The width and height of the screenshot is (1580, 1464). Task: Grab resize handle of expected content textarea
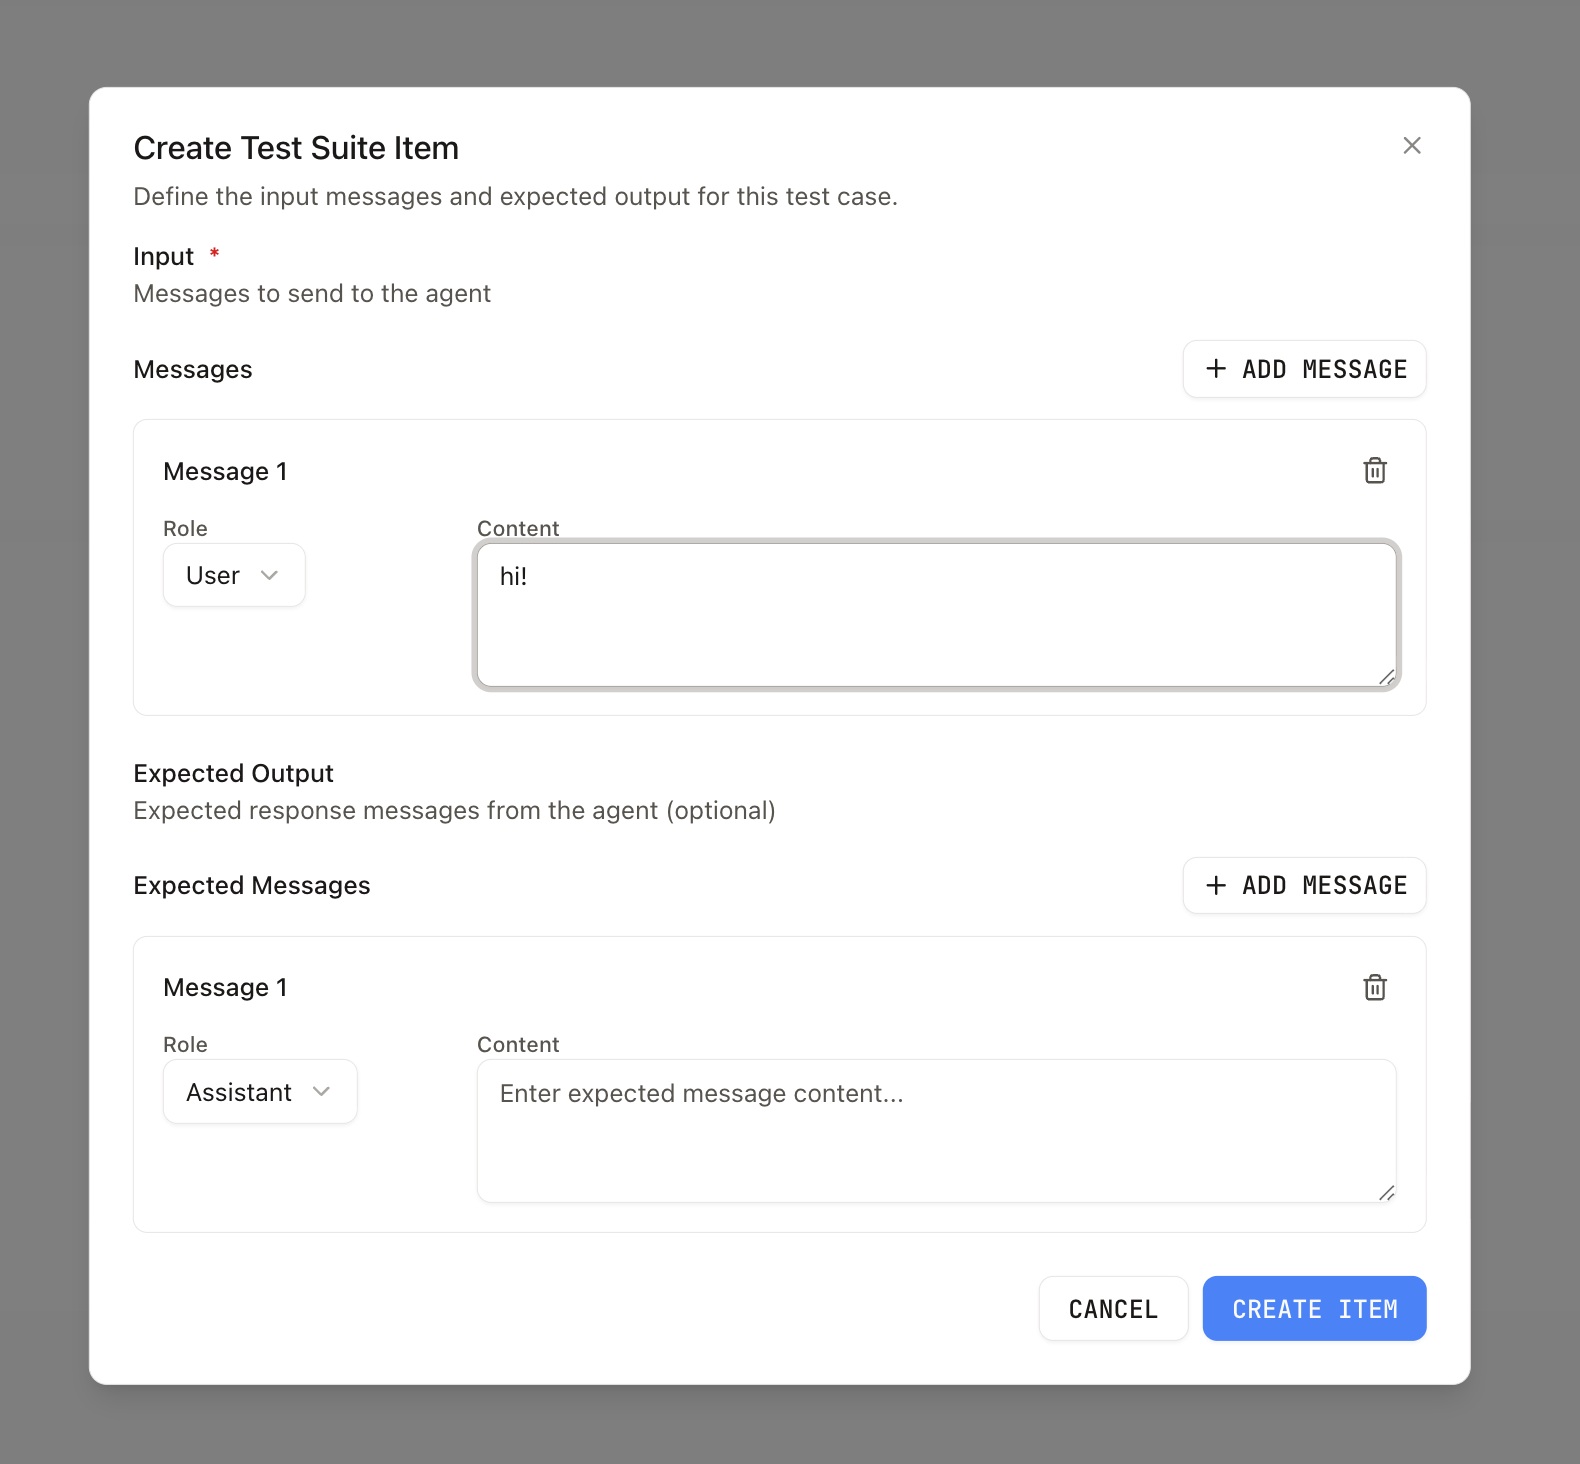point(1386,1193)
